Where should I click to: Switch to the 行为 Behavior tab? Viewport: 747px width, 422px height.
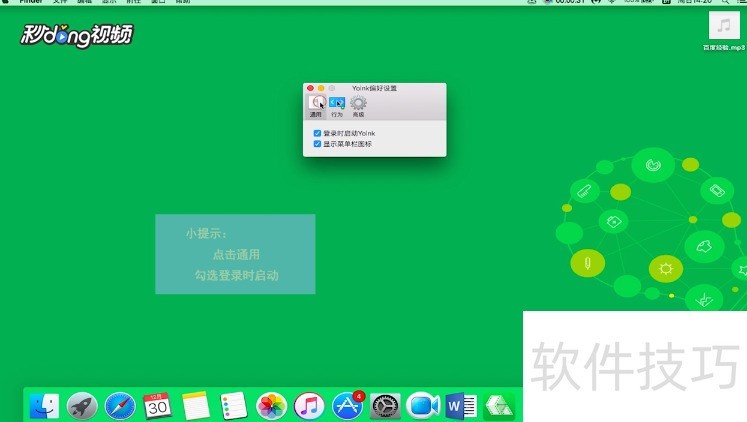pyautogui.click(x=337, y=106)
